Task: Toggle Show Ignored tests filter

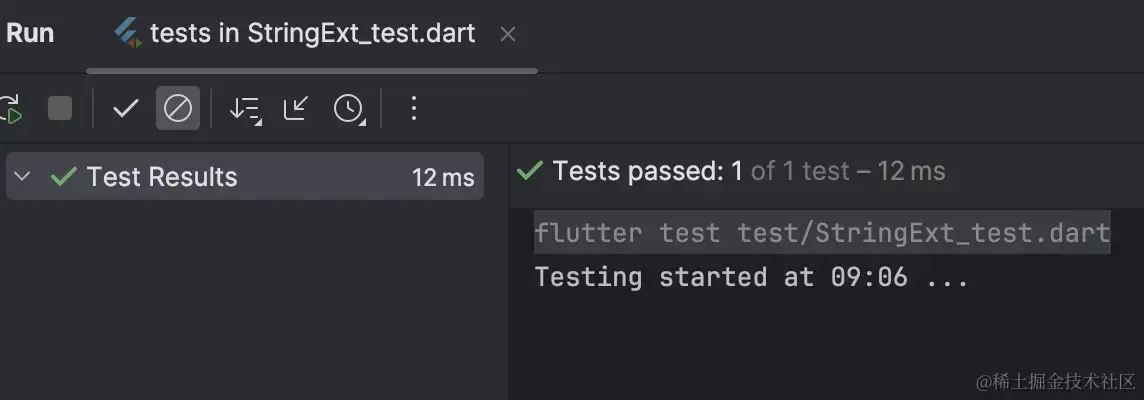Action: click(178, 109)
